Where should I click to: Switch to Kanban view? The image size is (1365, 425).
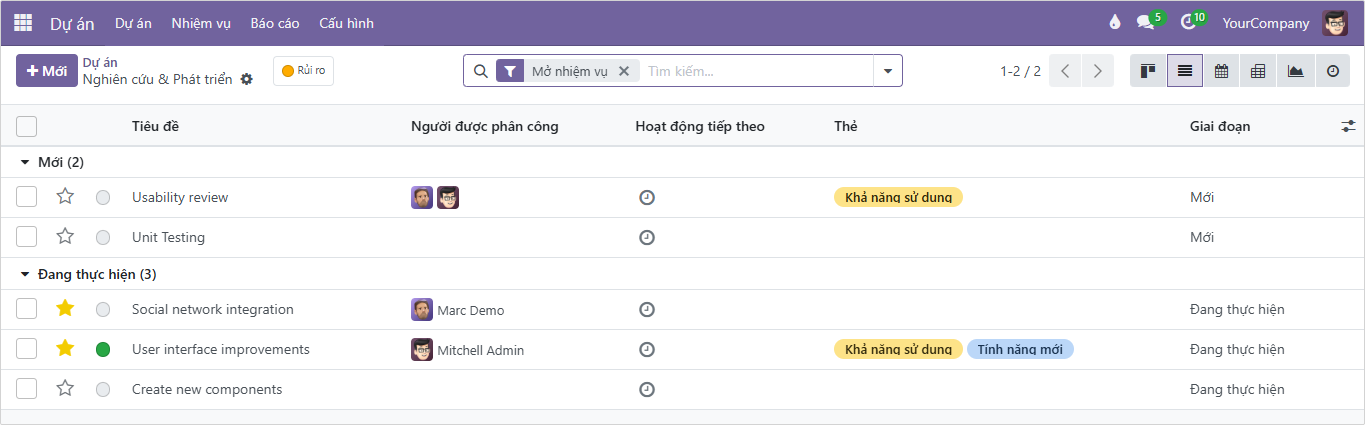1148,71
